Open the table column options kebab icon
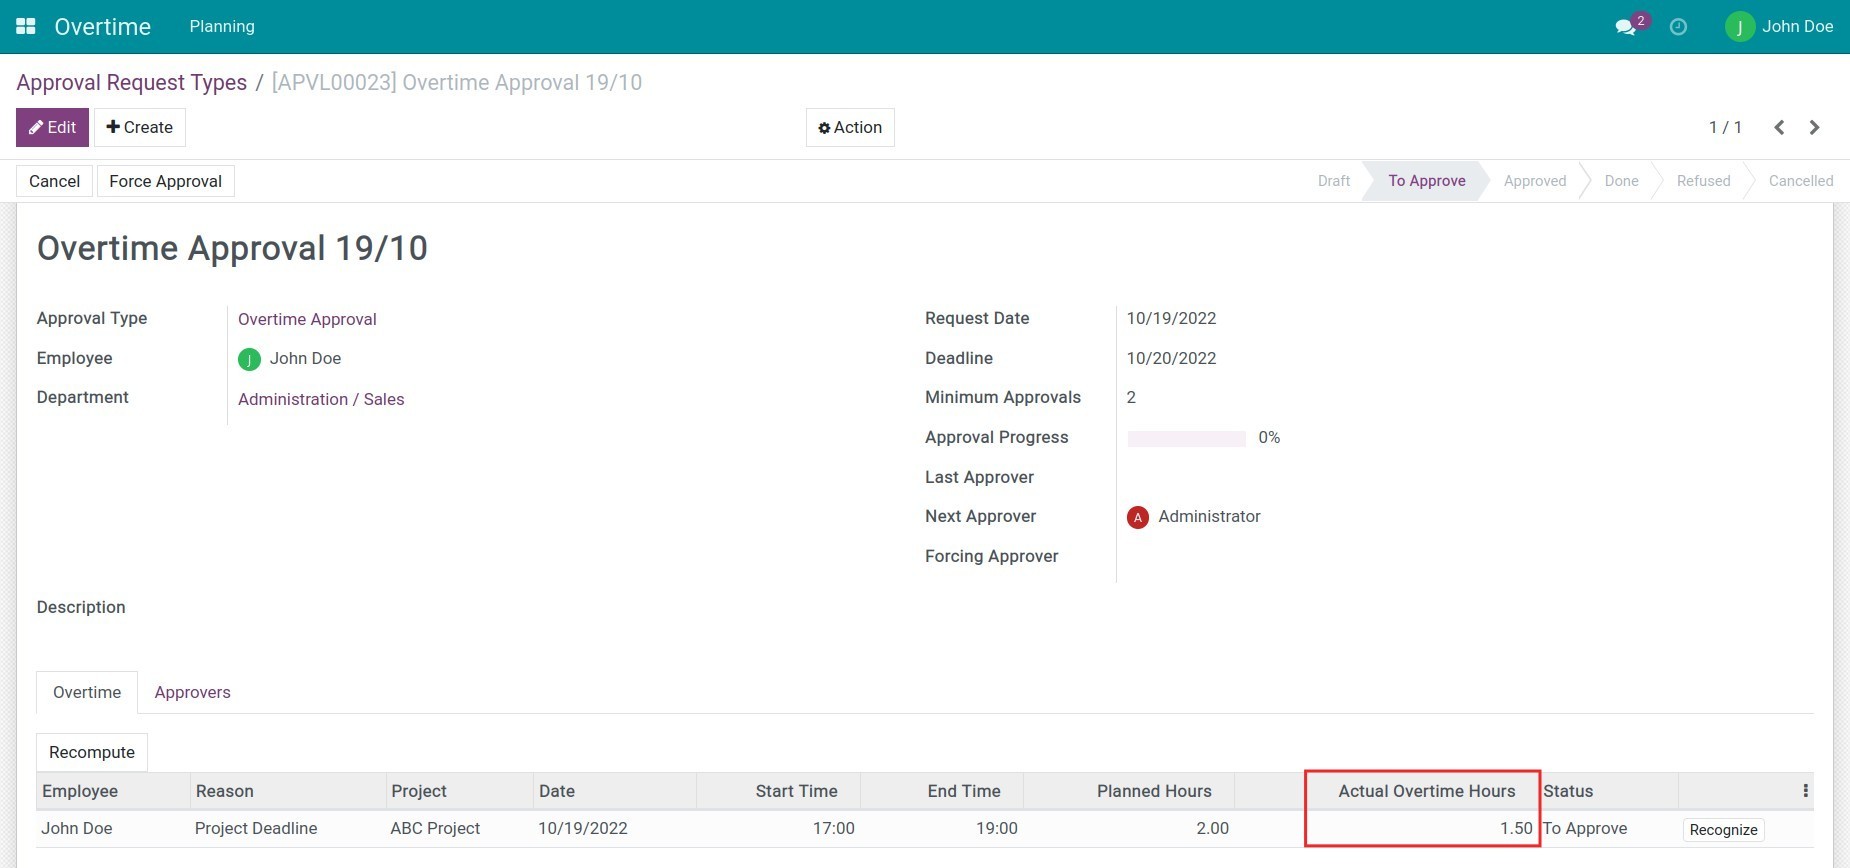Image resolution: width=1850 pixels, height=868 pixels. pos(1805,791)
